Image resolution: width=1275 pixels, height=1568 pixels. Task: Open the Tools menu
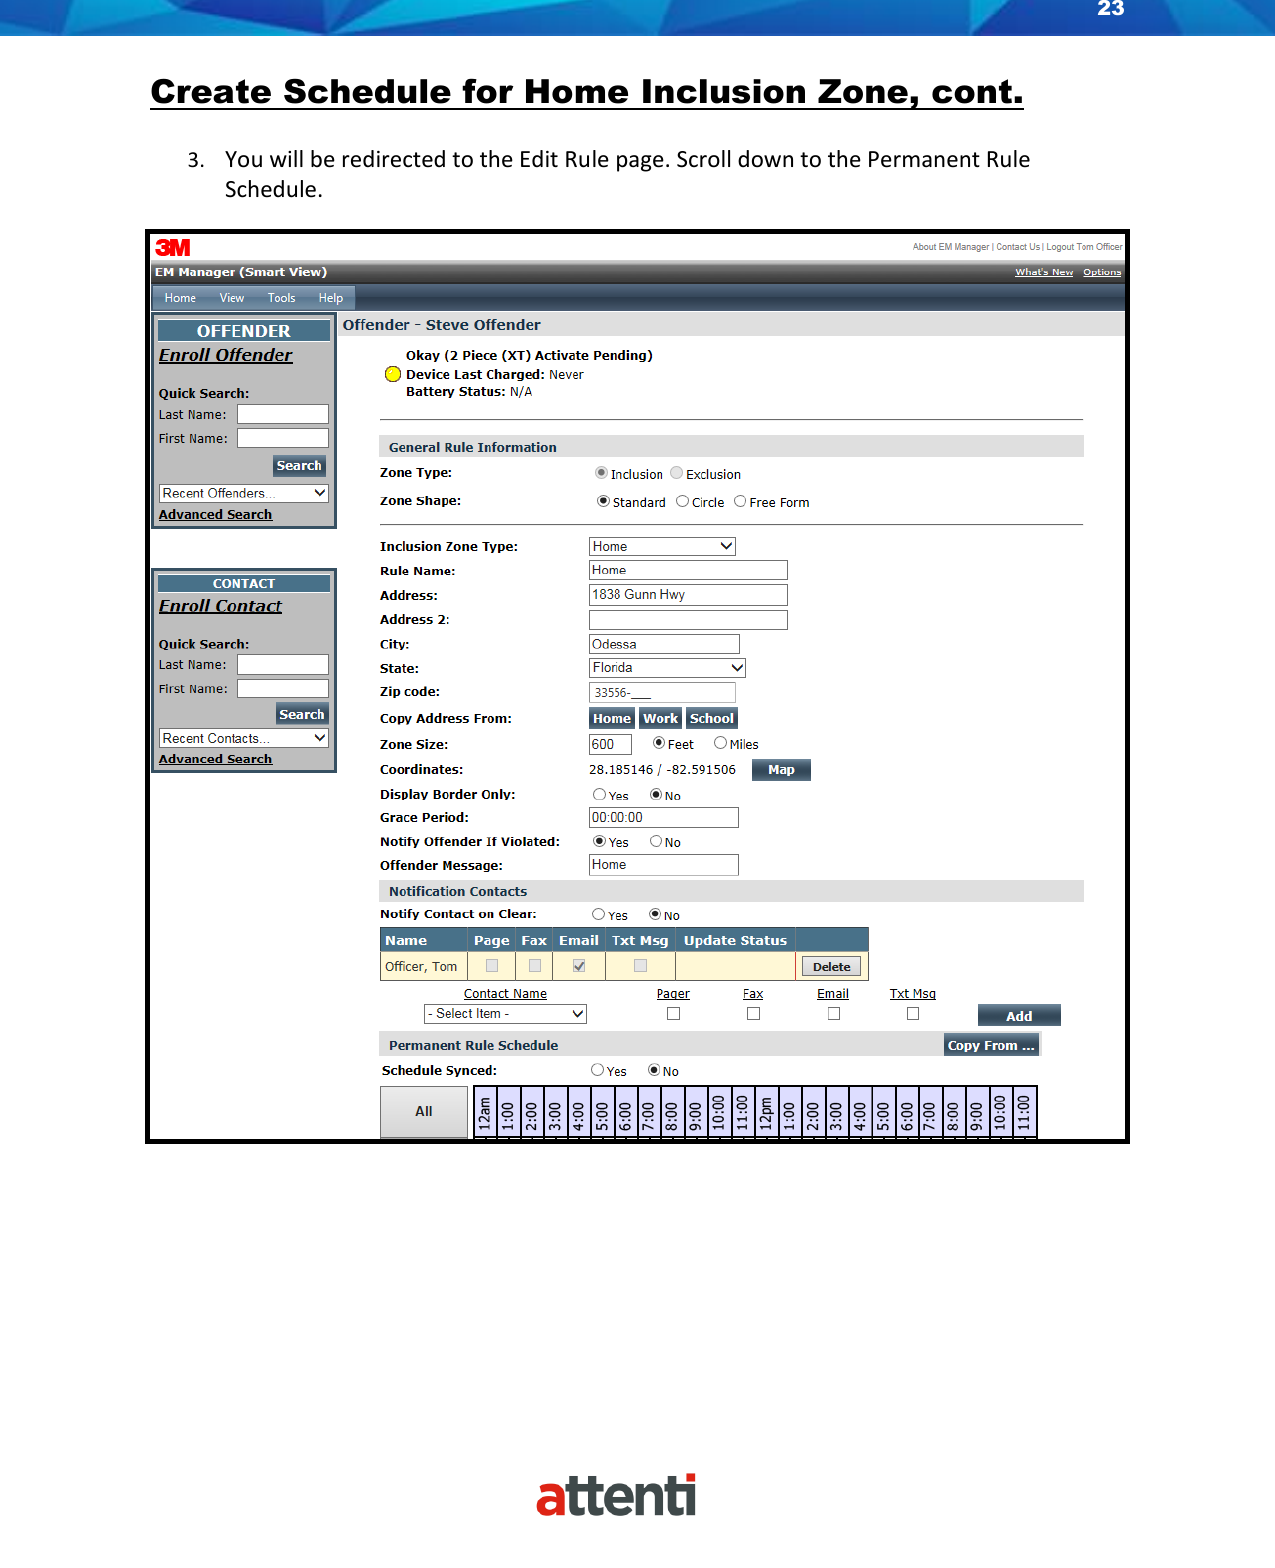click(281, 298)
